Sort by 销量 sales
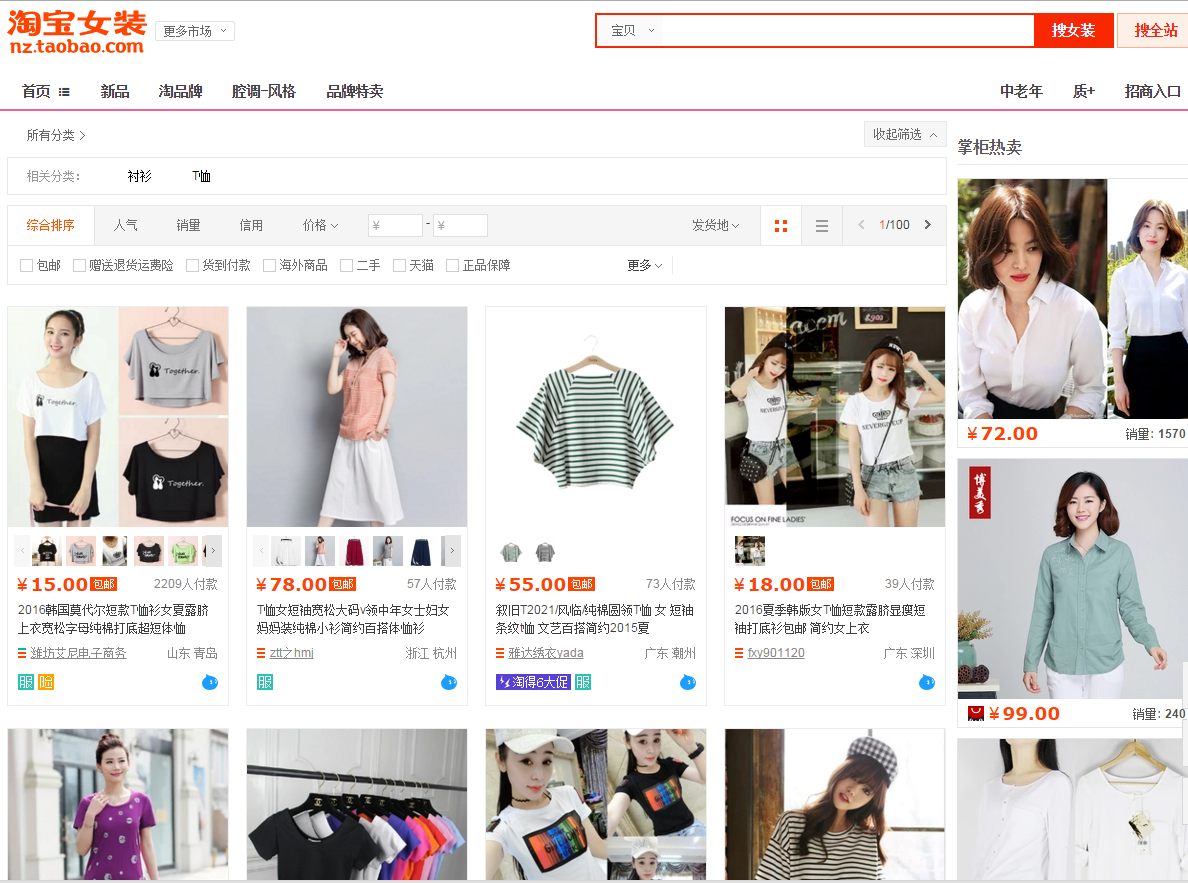Screen dimensions: 1188x883 (189, 225)
